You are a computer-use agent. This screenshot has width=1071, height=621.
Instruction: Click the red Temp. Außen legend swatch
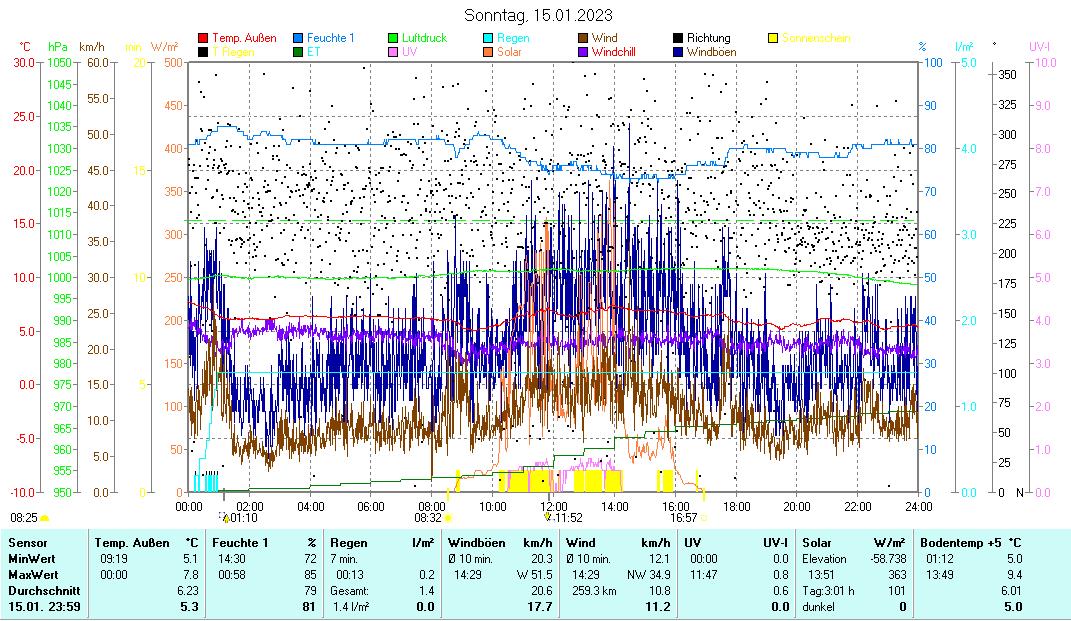(x=204, y=38)
